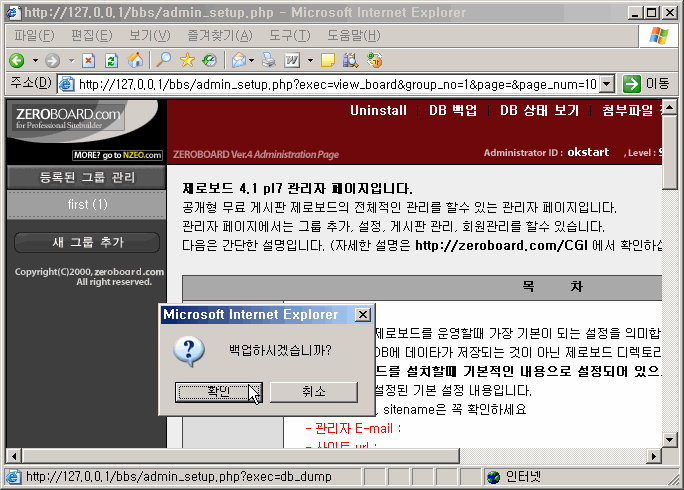Click the Messenger toolbar icon
The image size is (684, 490).
pos(374,60)
